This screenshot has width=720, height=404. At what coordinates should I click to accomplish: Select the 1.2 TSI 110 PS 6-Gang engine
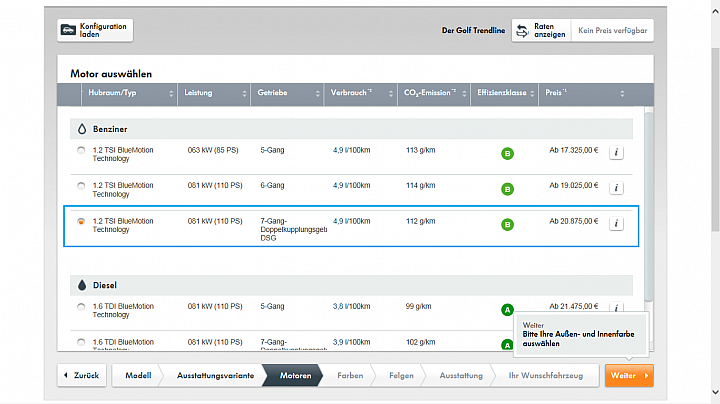tap(81, 186)
